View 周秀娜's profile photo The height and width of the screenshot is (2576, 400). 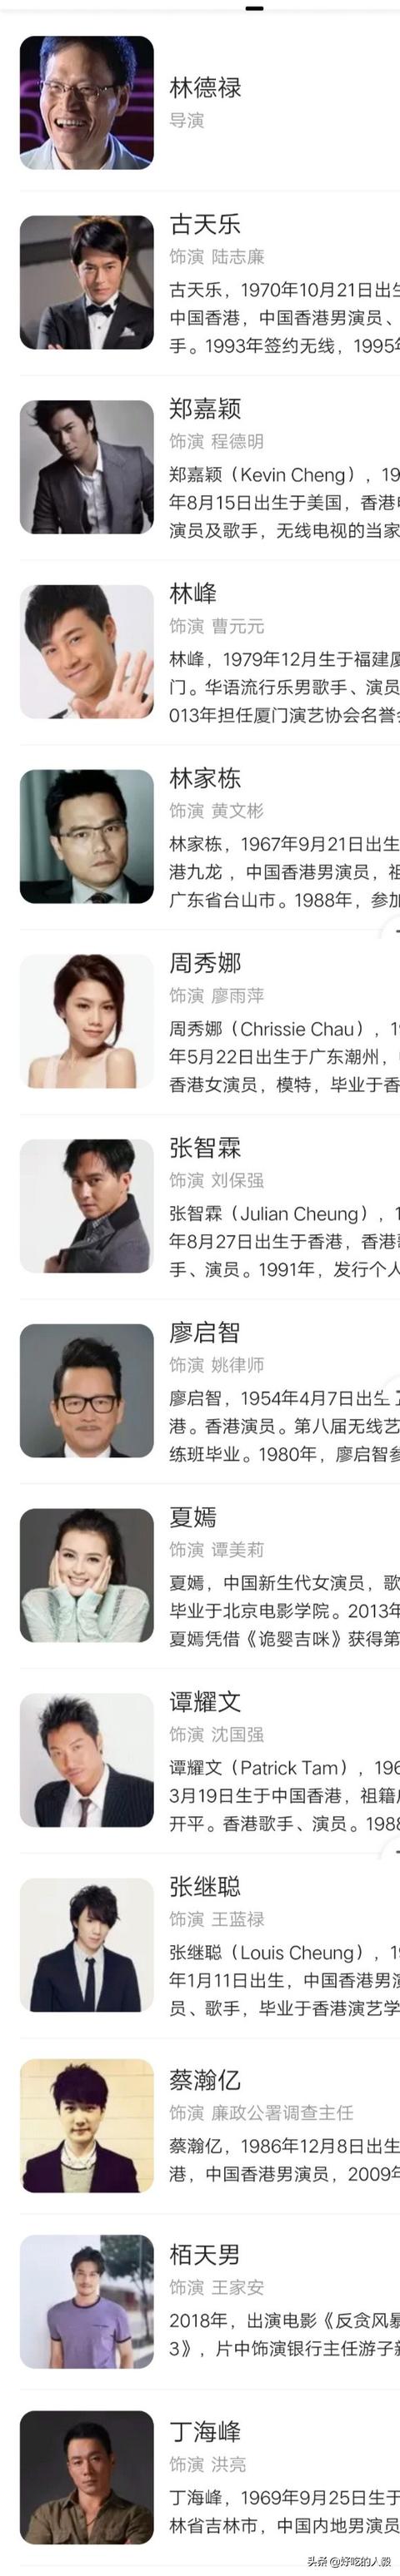87,1022
